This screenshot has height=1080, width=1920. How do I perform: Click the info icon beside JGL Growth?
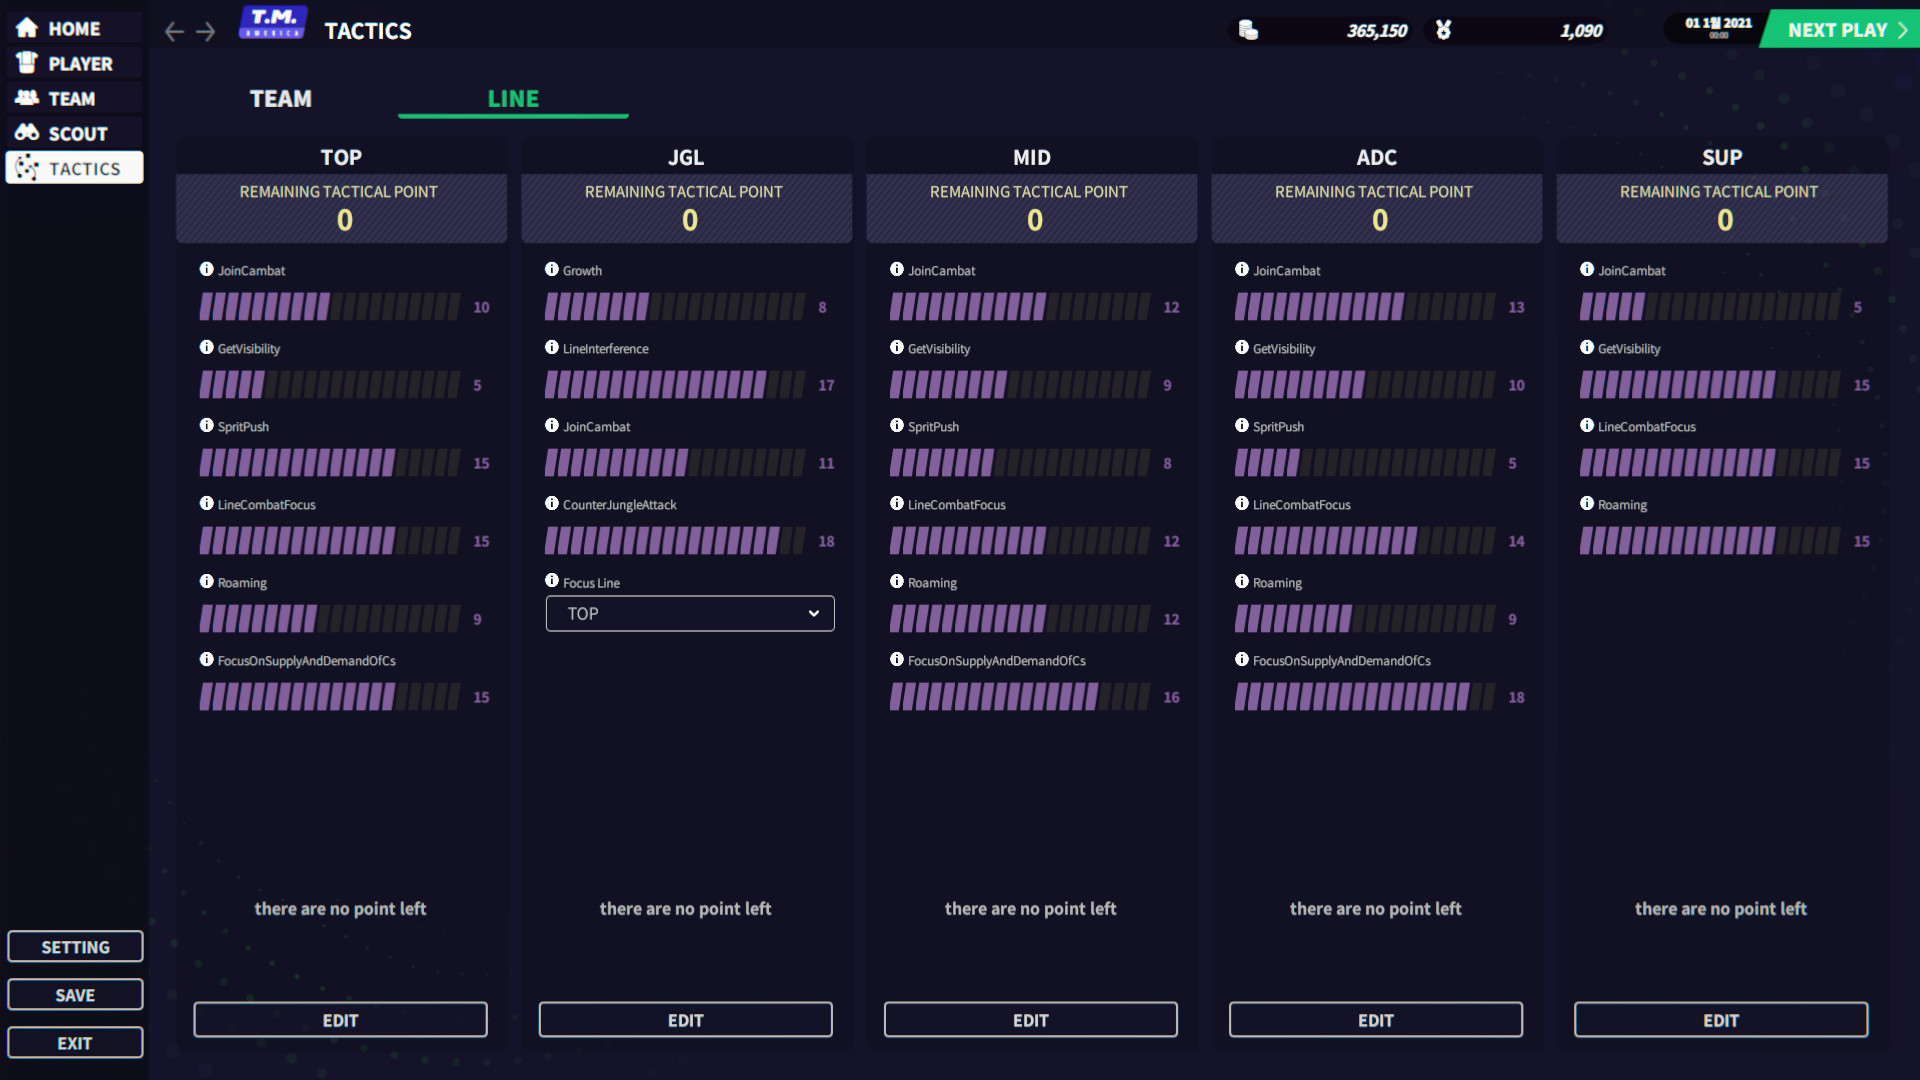coord(552,269)
